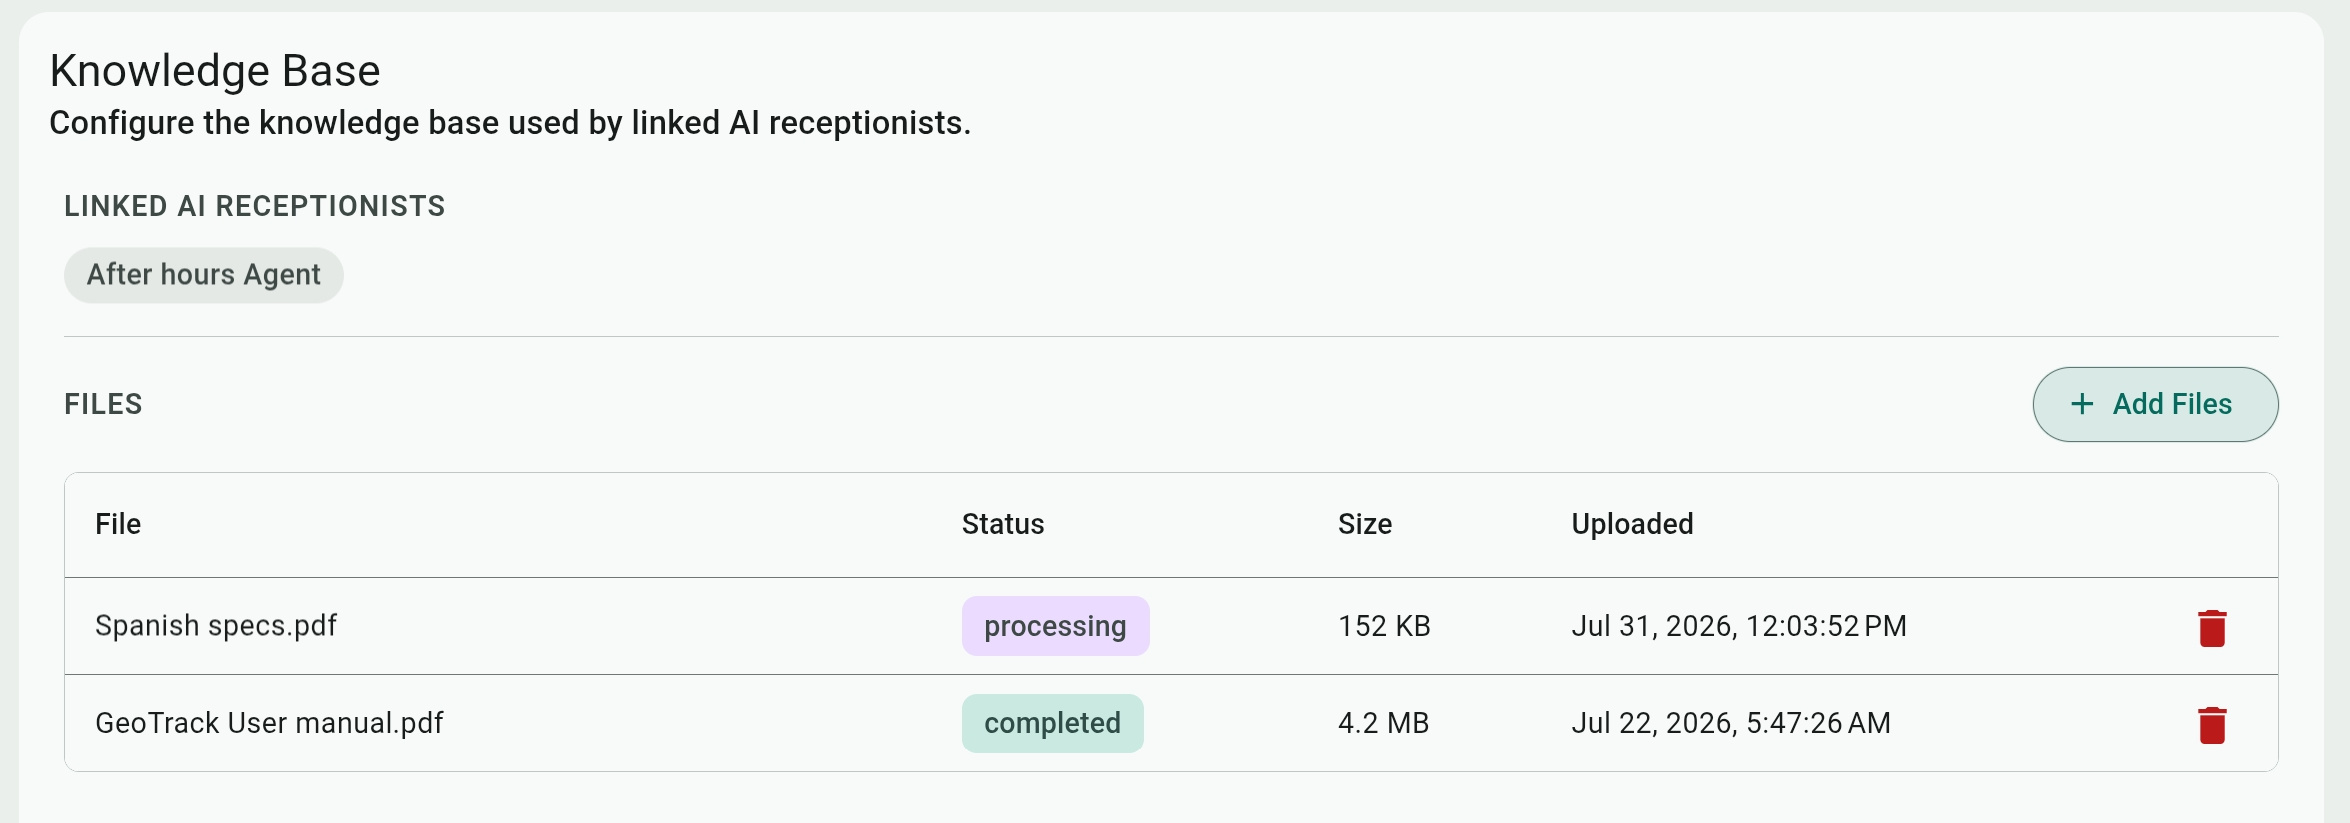
Task: Open the GeoTrack User manual.pdf file name
Action: pos(269,723)
